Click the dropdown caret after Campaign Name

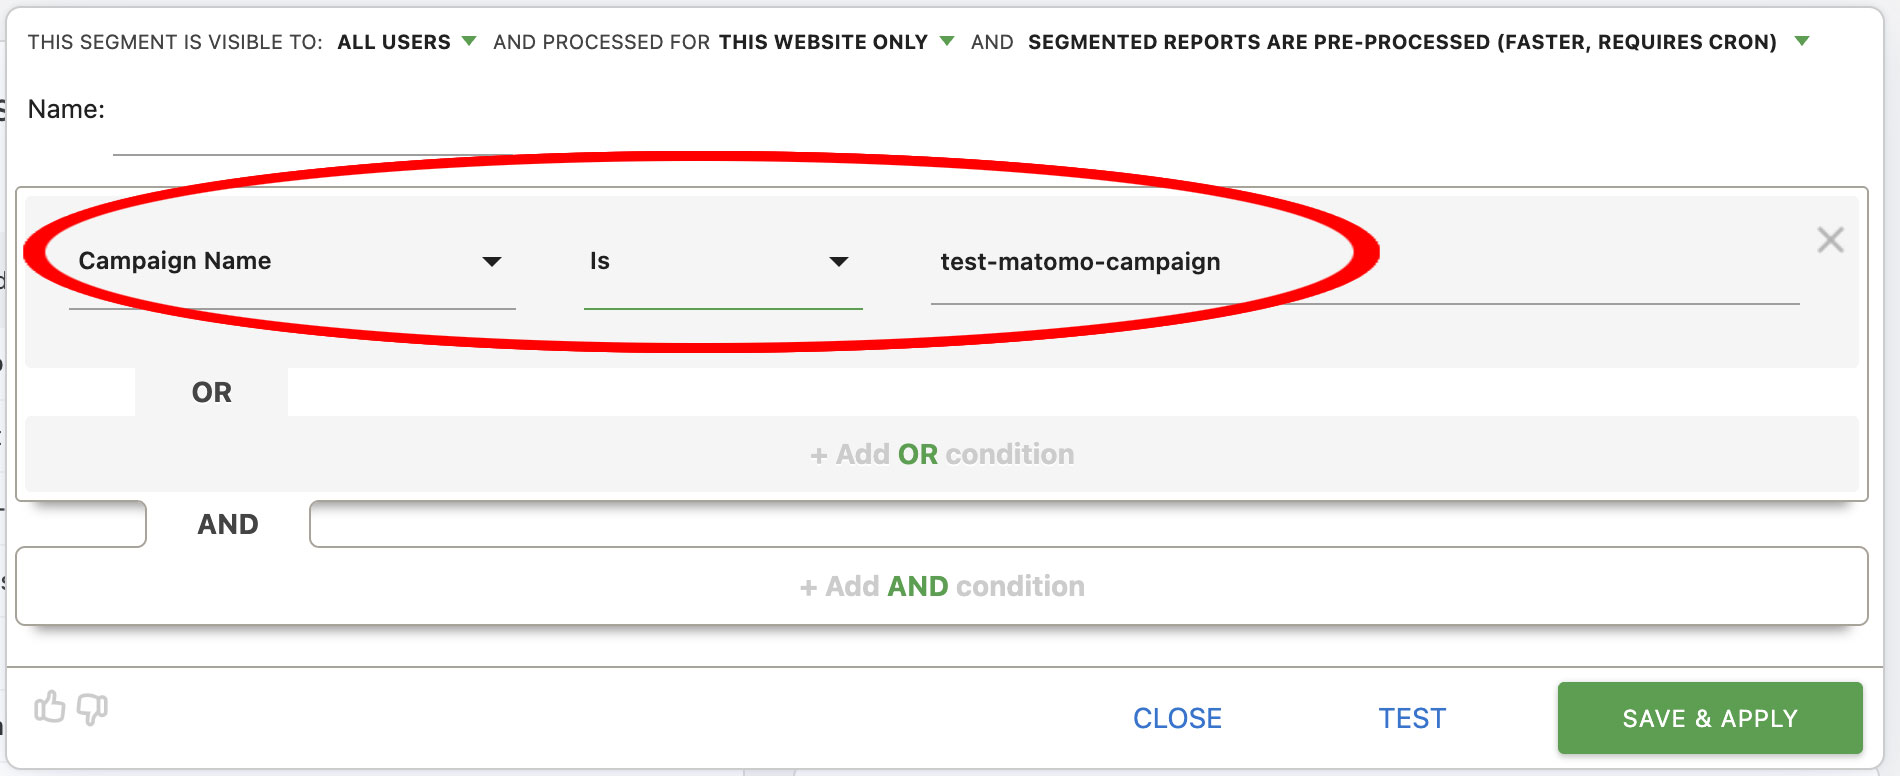(492, 262)
